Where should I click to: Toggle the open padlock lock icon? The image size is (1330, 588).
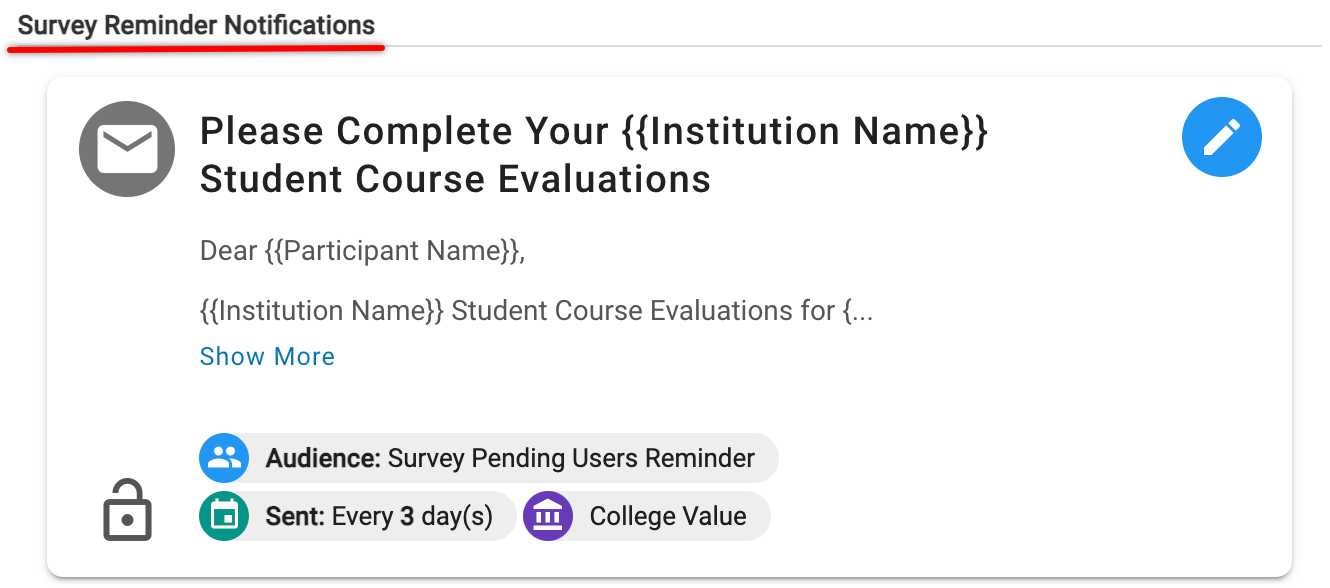click(127, 511)
